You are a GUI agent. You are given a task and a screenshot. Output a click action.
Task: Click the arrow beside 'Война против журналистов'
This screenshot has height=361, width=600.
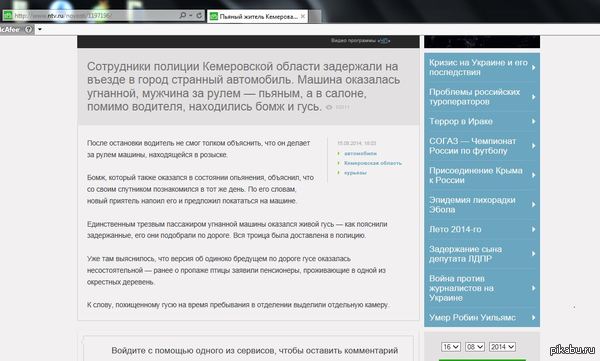[x=533, y=288]
